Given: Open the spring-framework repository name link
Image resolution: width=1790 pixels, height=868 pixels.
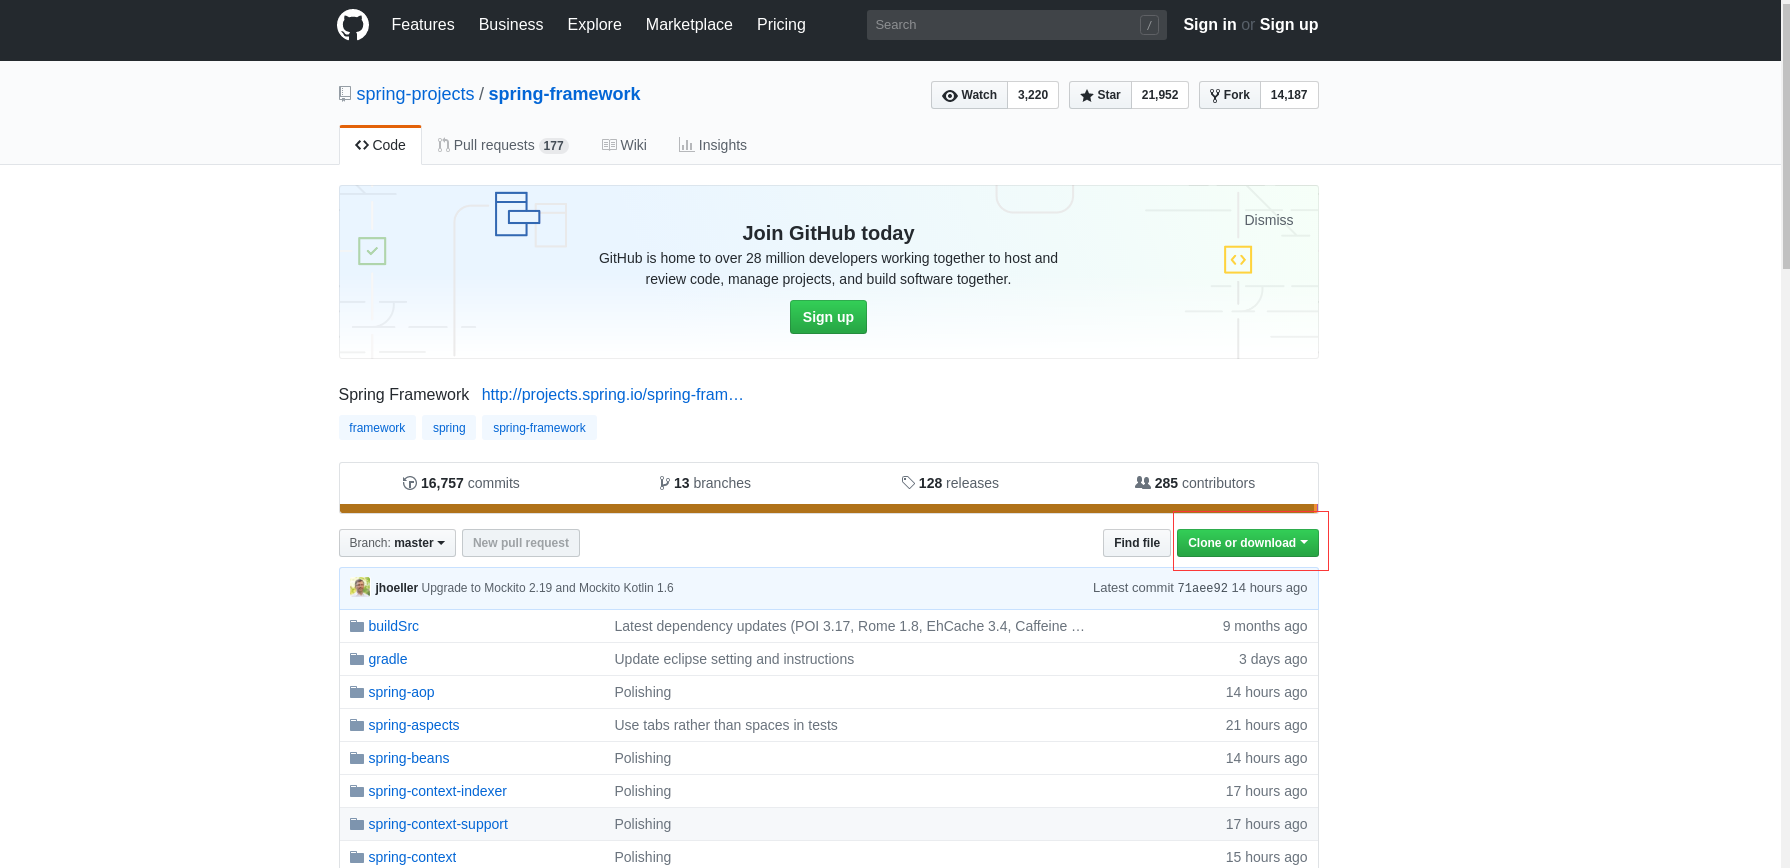Looking at the screenshot, I should [564, 94].
